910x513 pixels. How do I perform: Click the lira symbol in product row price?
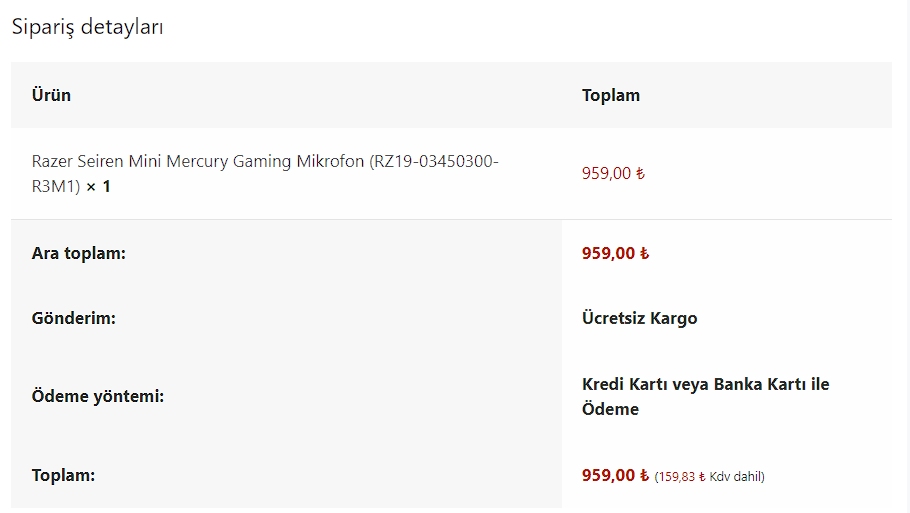pyautogui.click(x=641, y=173)
